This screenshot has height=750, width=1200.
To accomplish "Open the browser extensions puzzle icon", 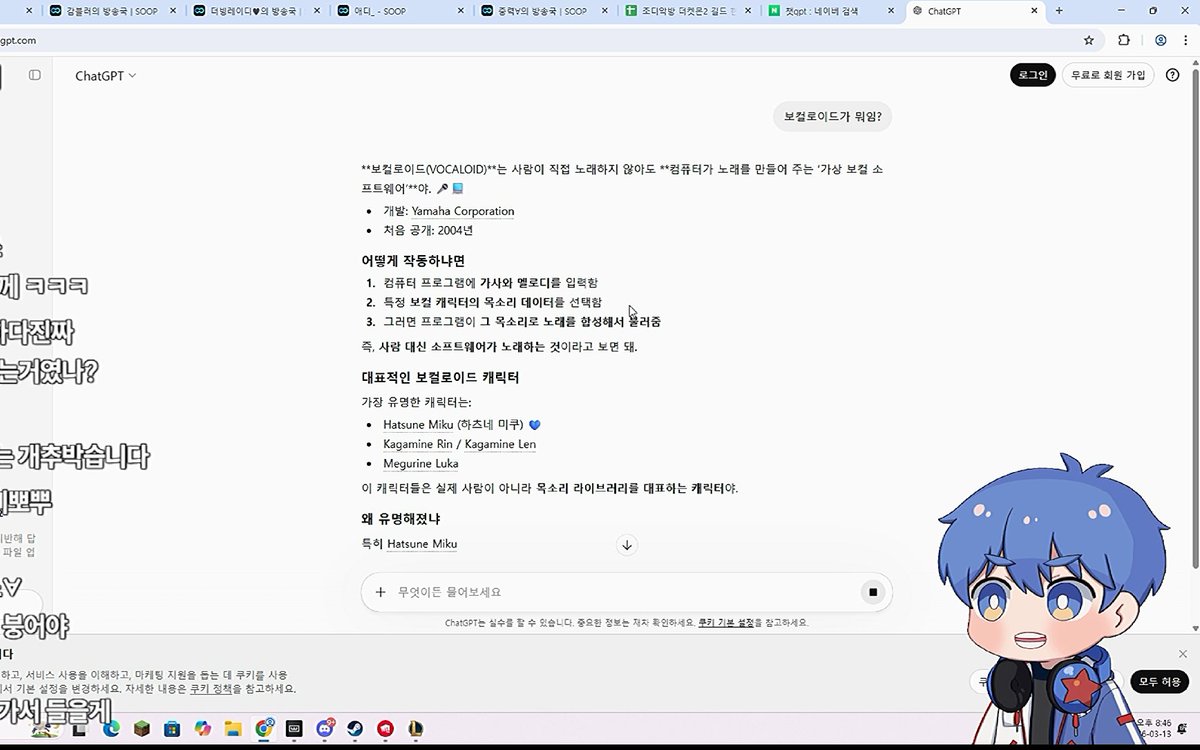I will (1124, 40).
